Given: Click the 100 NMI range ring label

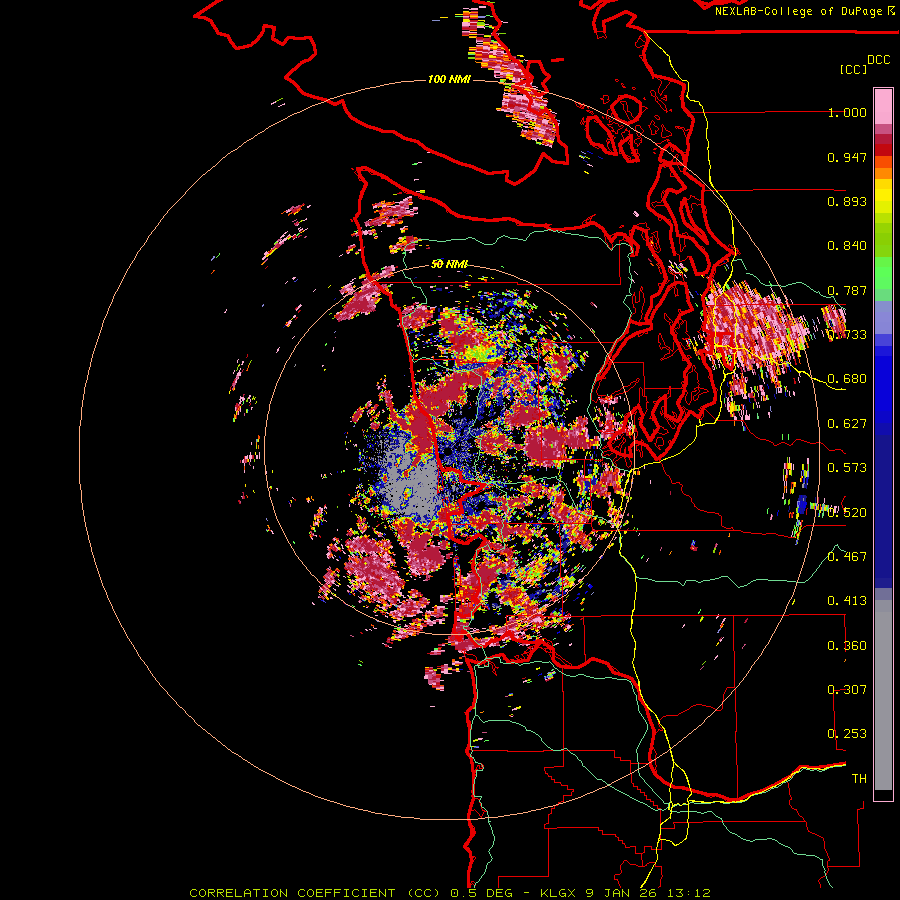Looking at the screenshot, I should [449, 79].
